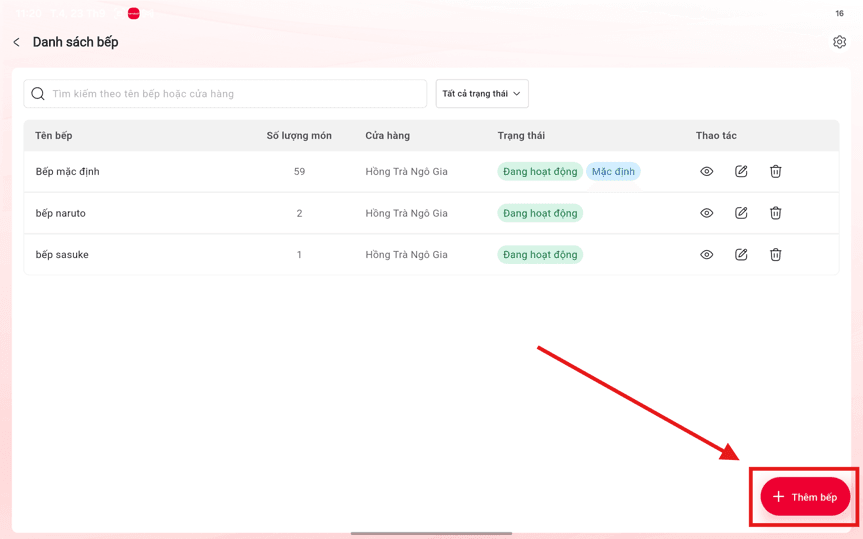Focus the kitchen or store search field

pyautogui.click(x=225, y=94)
